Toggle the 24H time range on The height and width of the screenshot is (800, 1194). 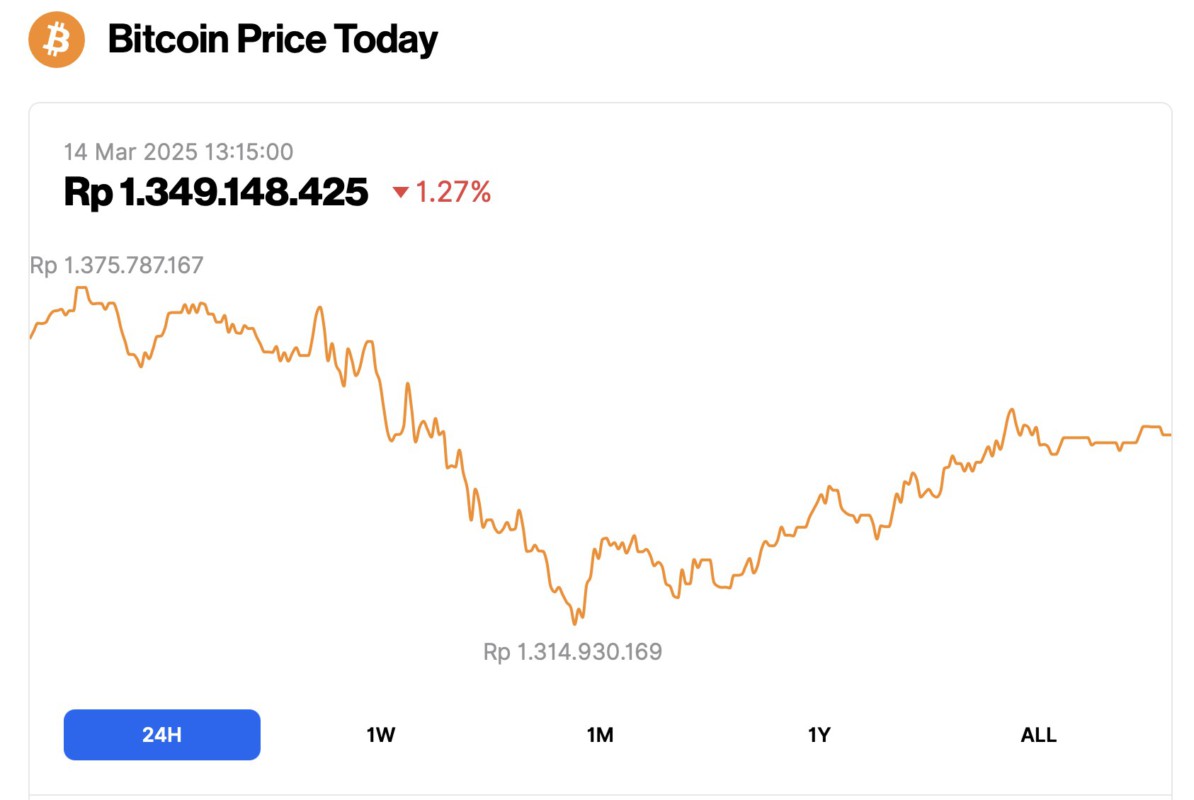click(x=161, y=734)
